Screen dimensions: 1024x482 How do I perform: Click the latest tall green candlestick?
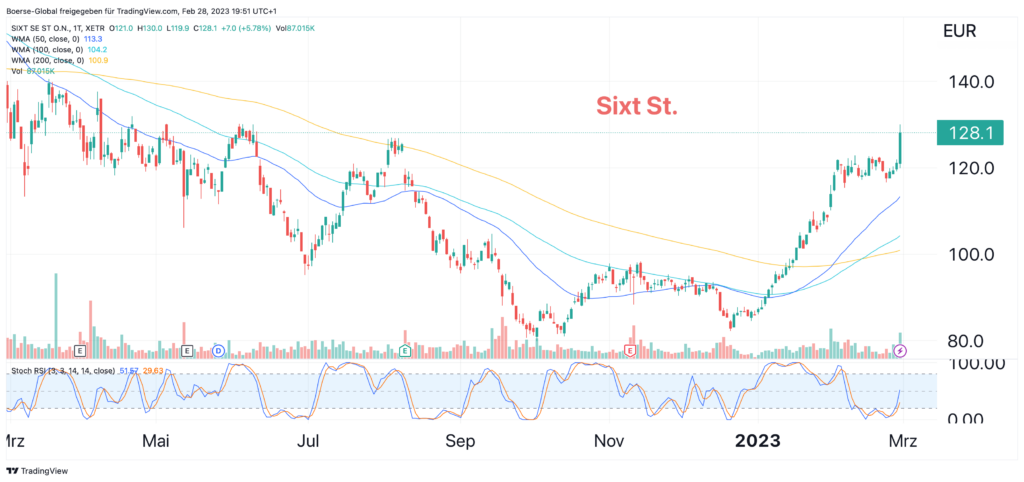click(x=901, y=146)
